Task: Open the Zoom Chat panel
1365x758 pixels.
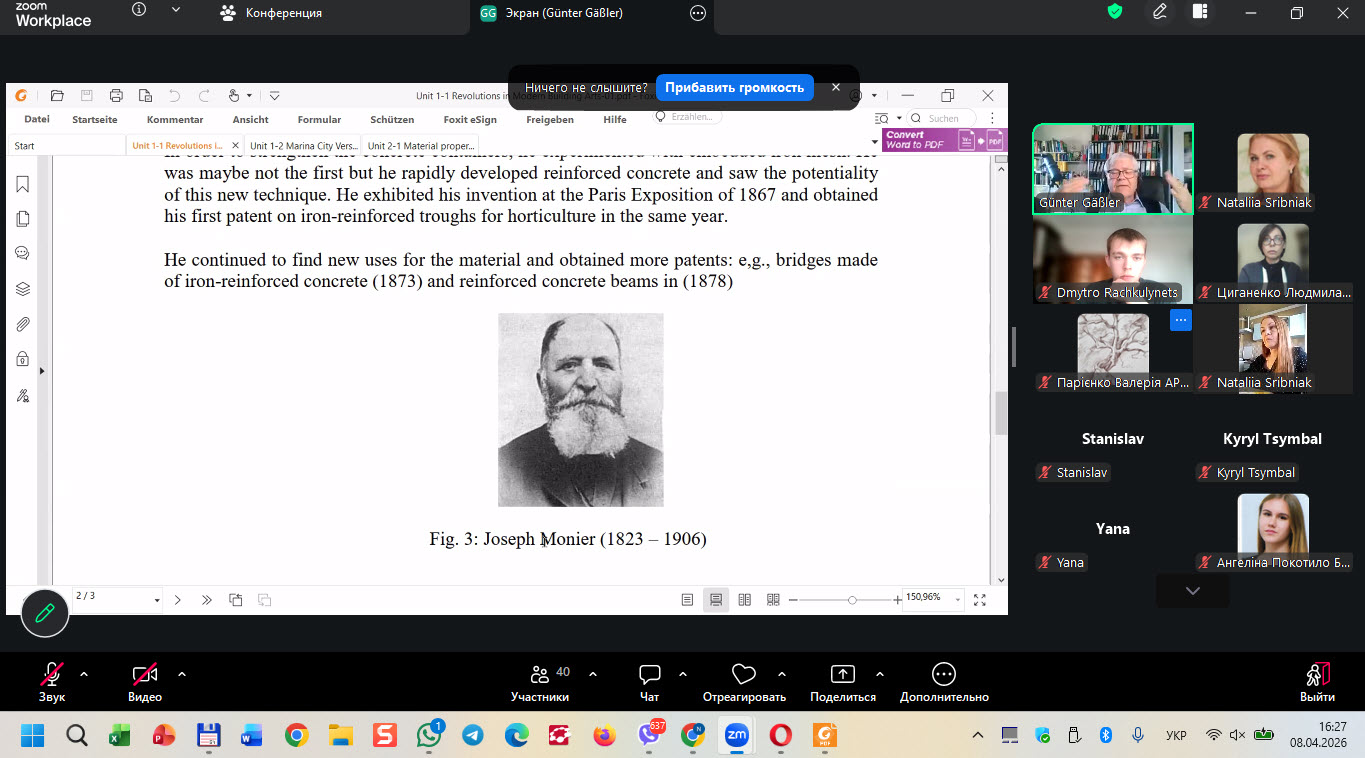Action: point(650,682)
